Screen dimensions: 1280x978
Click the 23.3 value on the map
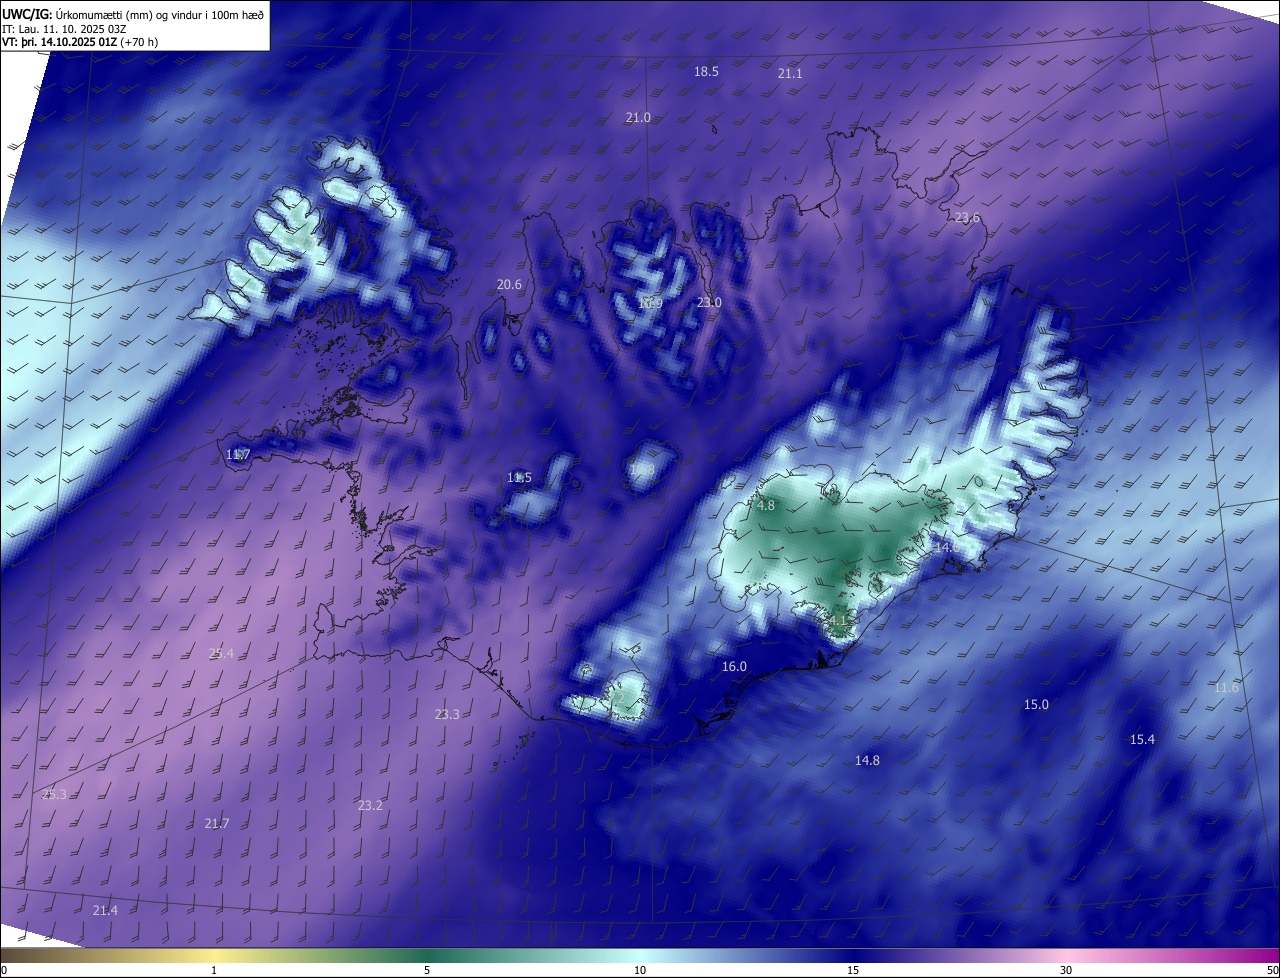click(x=447, y=715)
